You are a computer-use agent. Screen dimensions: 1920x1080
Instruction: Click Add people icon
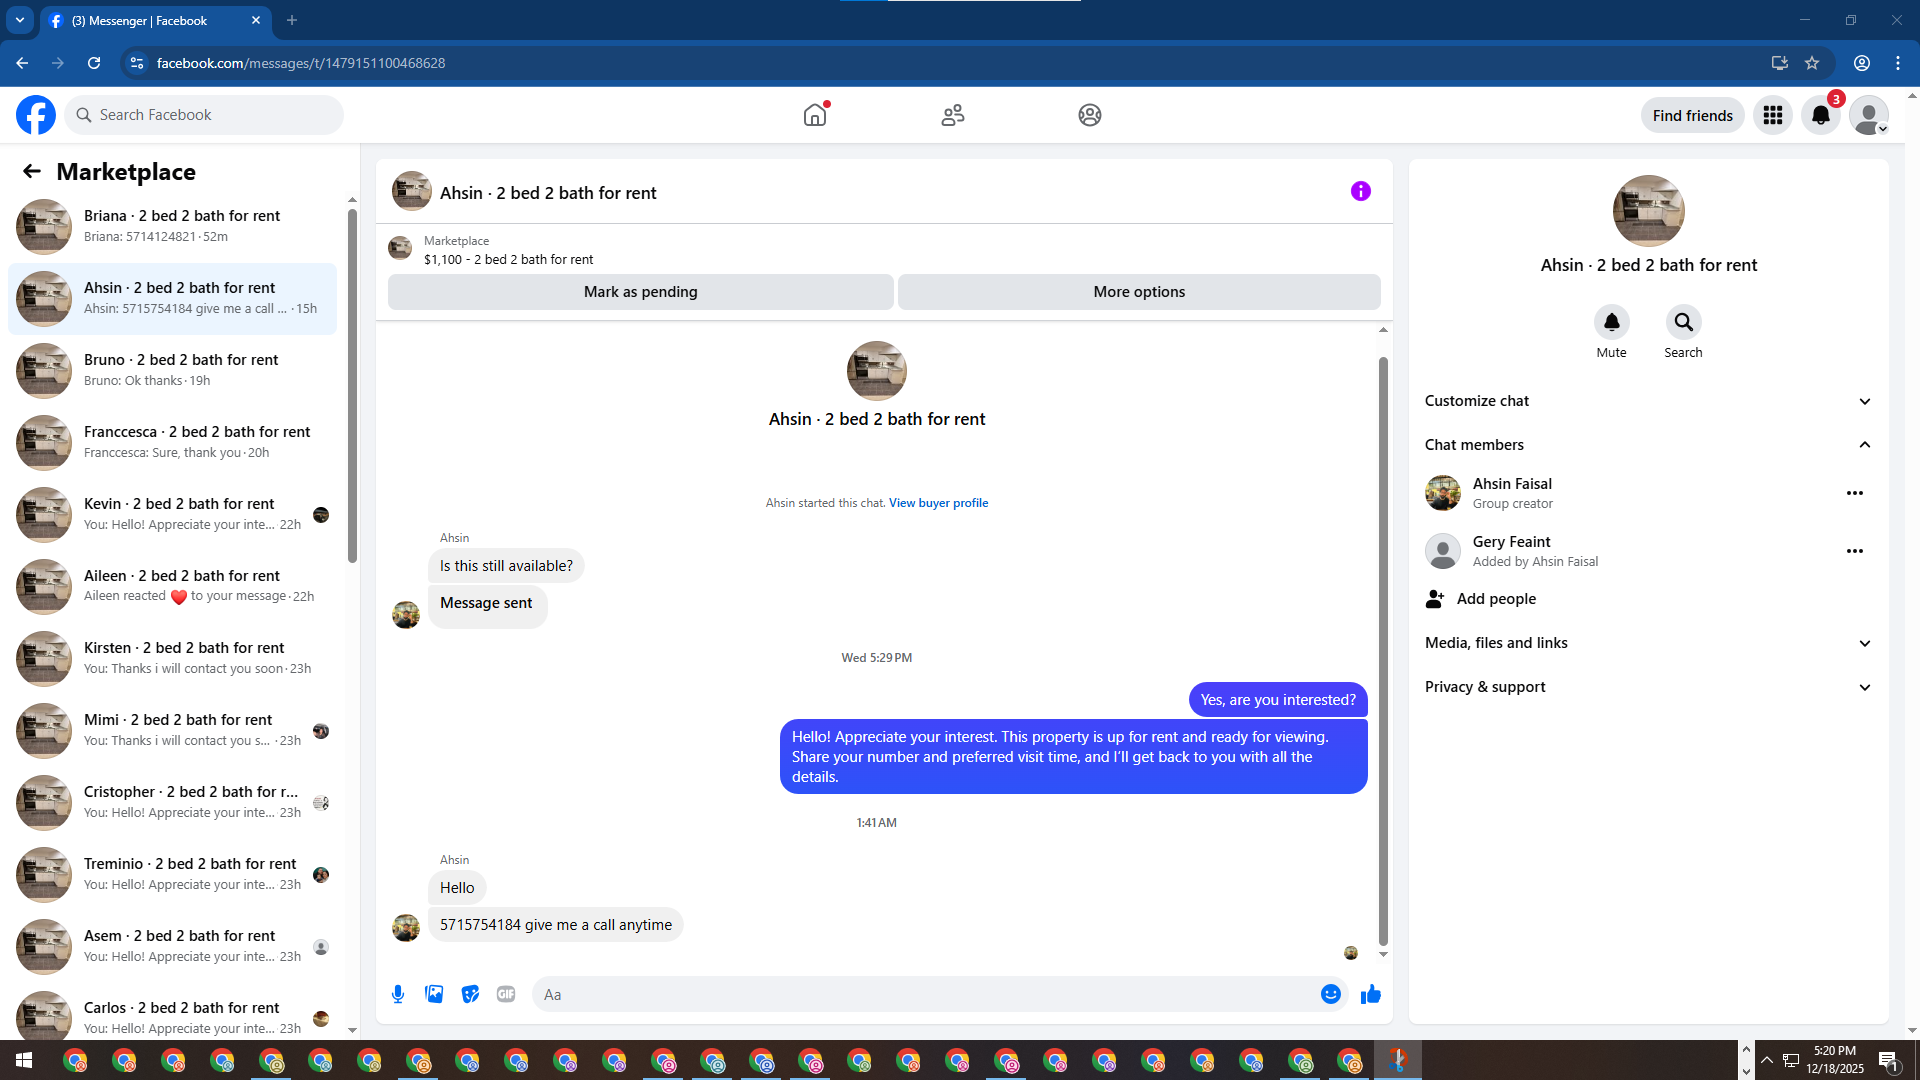tap(1435, 599)
